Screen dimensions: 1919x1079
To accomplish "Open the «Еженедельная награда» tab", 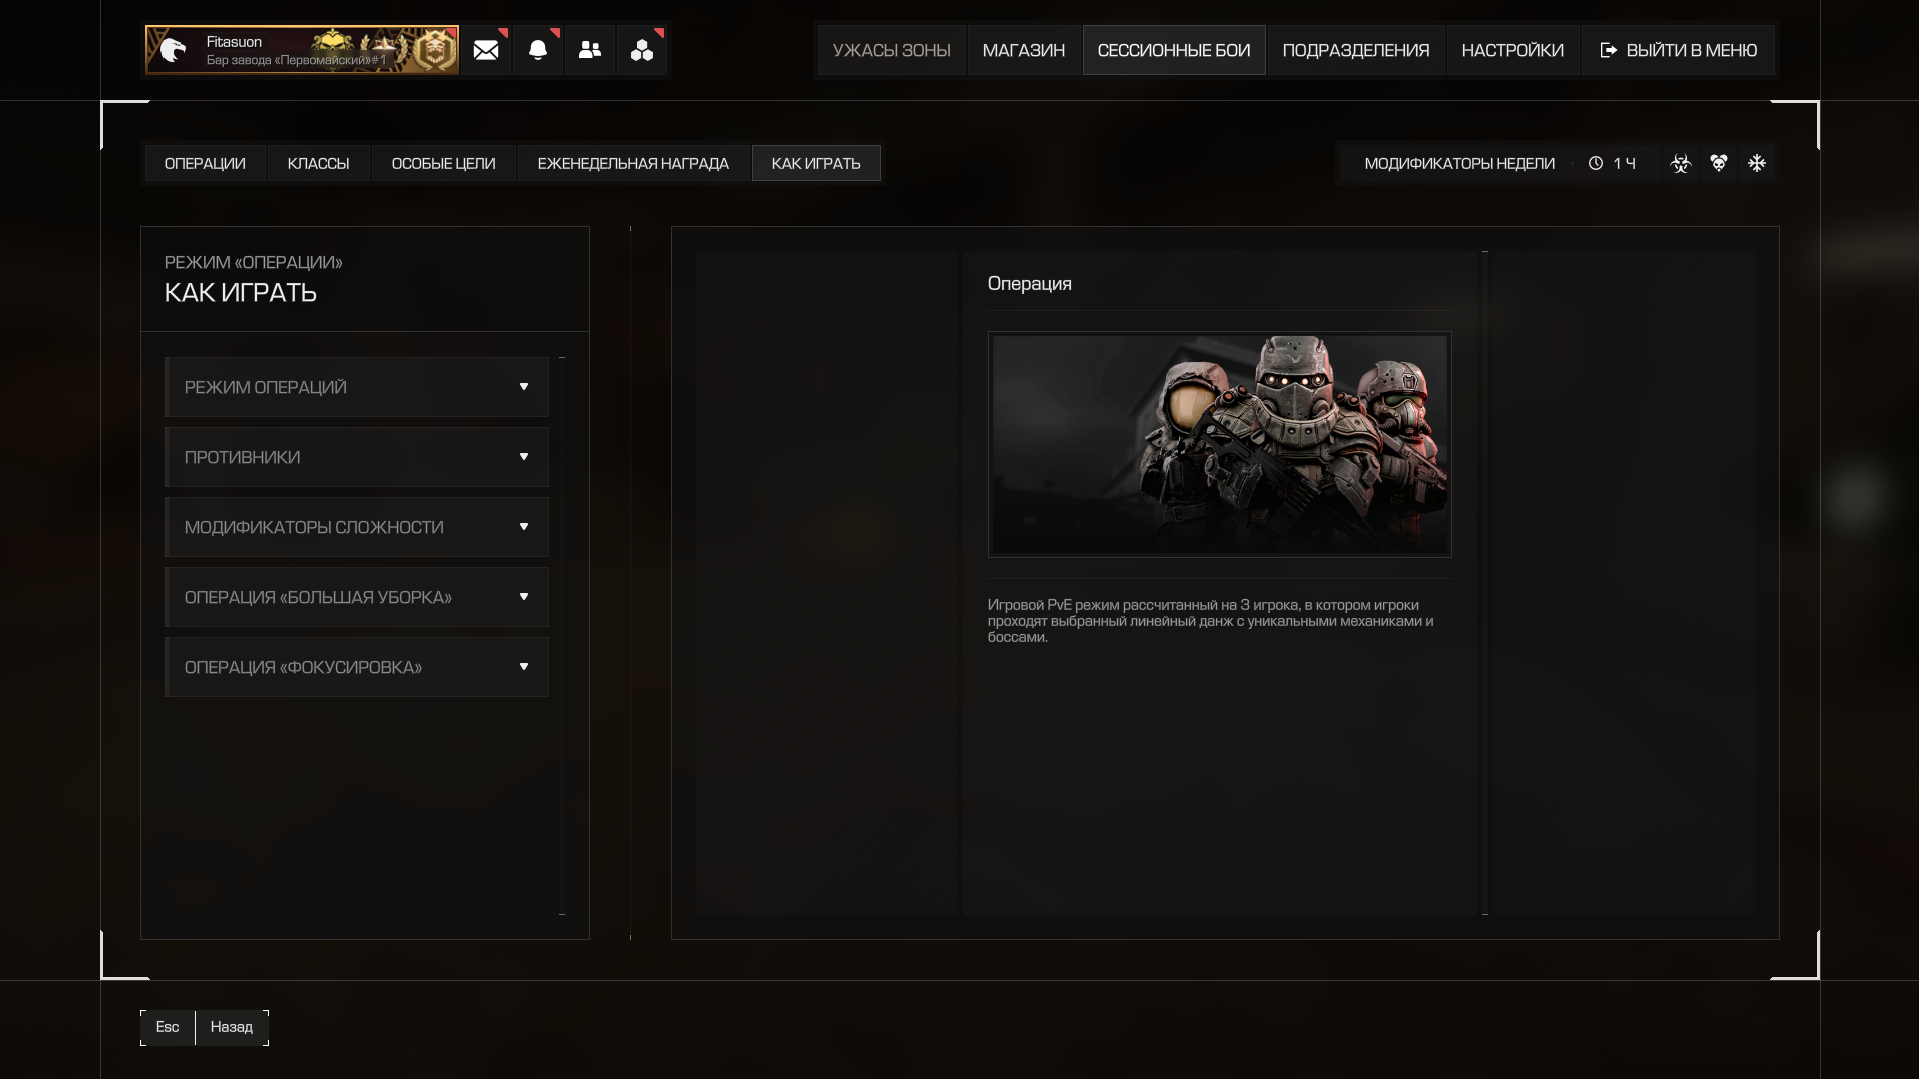I will coord(633,163).
